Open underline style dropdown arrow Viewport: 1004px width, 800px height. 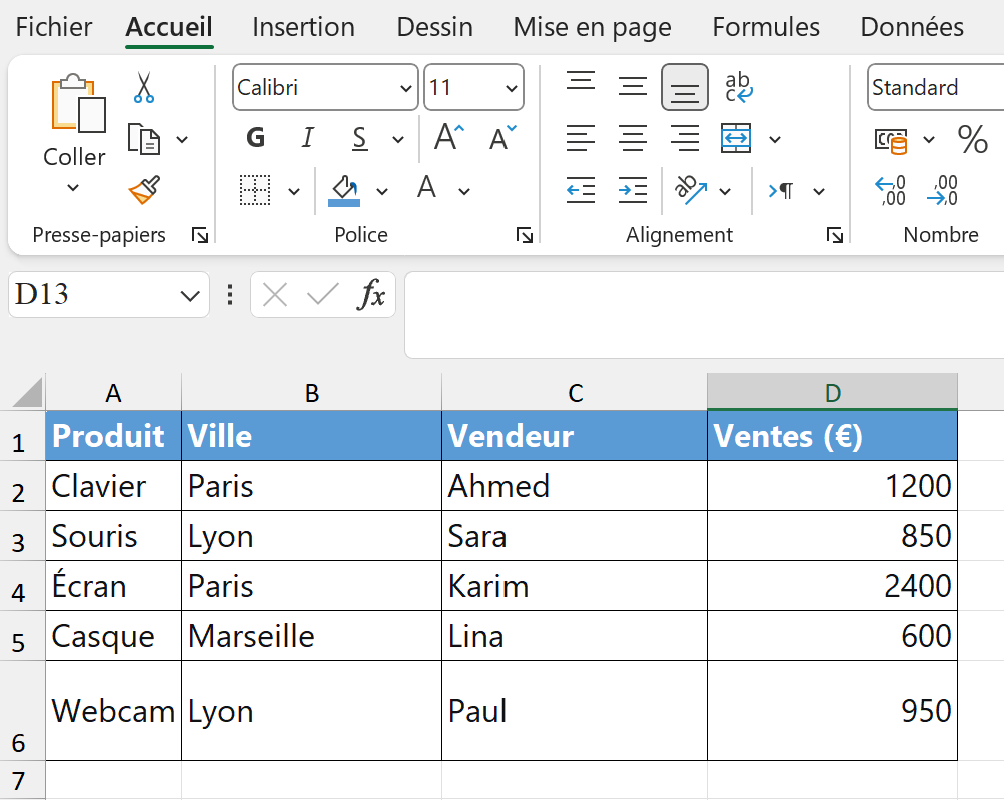398,139
